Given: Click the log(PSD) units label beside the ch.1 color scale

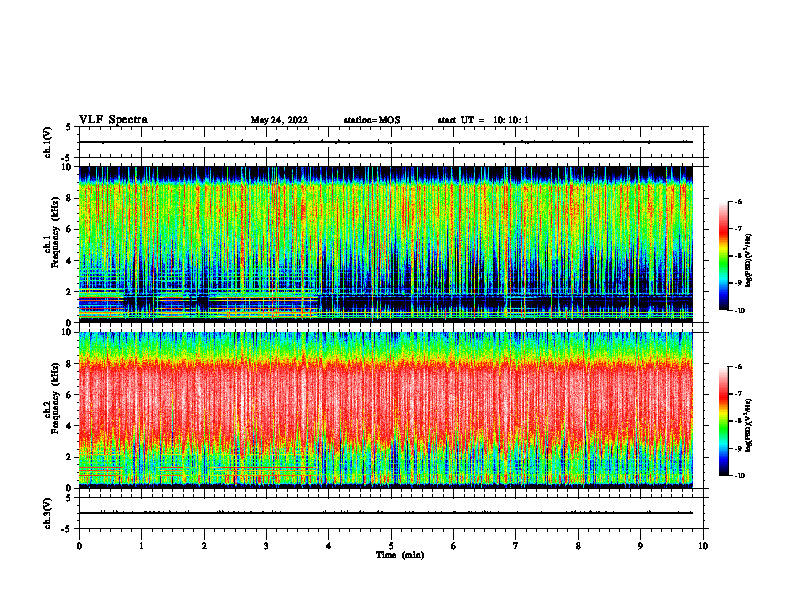Looking at the screenshot, I should tap(749, 261).
